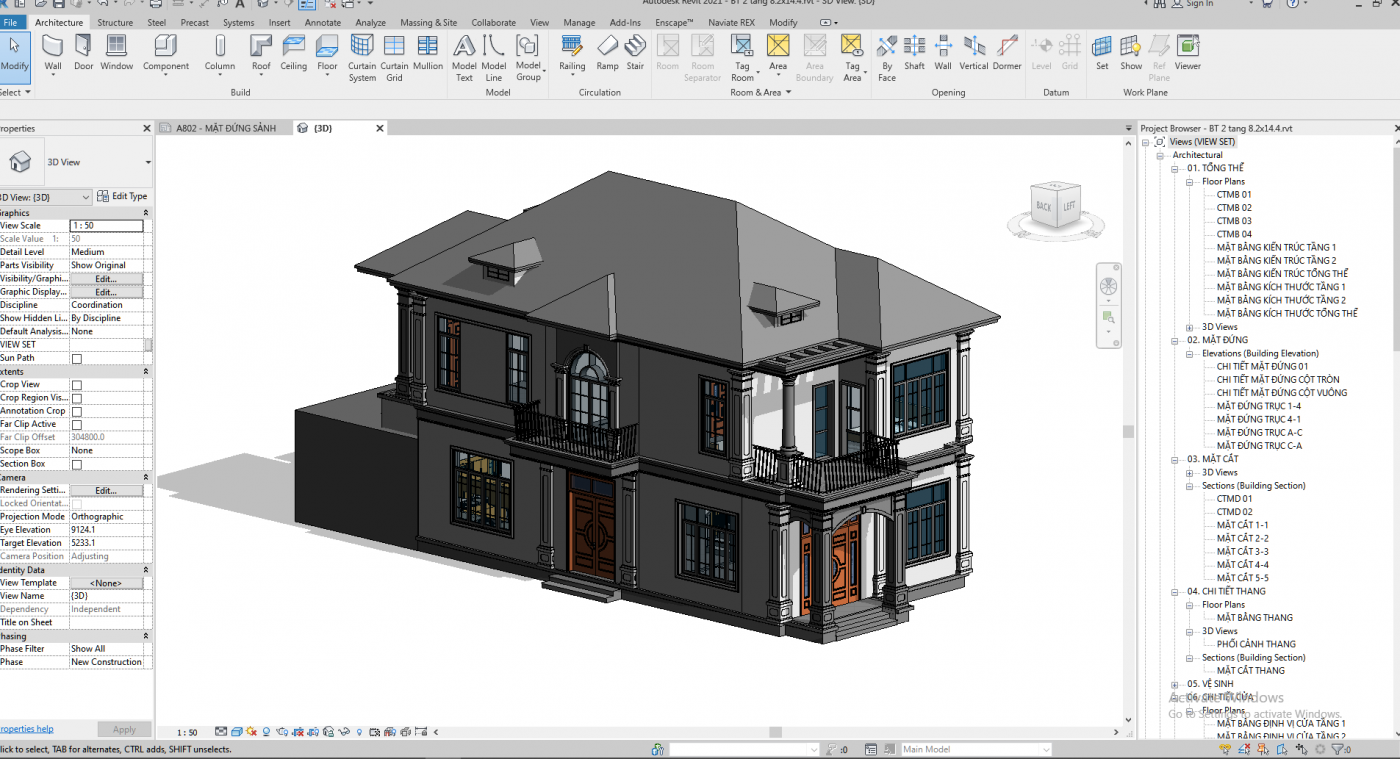Image resolution: width=1400 pixels, height=759 pixels.
Task: Click the Edit Type button
Action: [x=123, y=197]
